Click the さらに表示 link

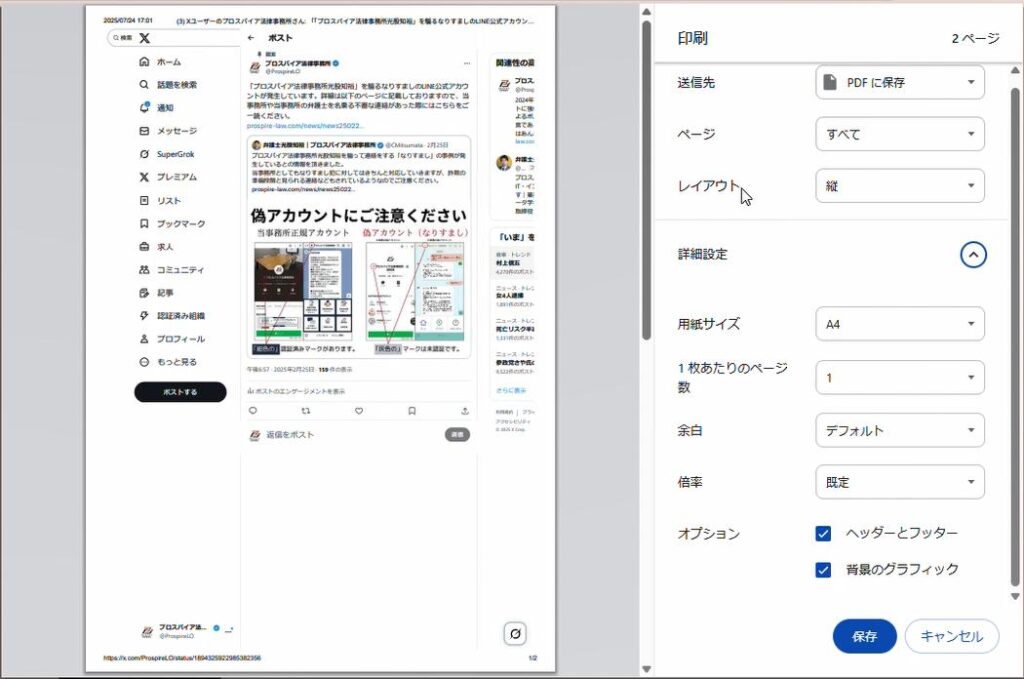[x=511, y=390]
